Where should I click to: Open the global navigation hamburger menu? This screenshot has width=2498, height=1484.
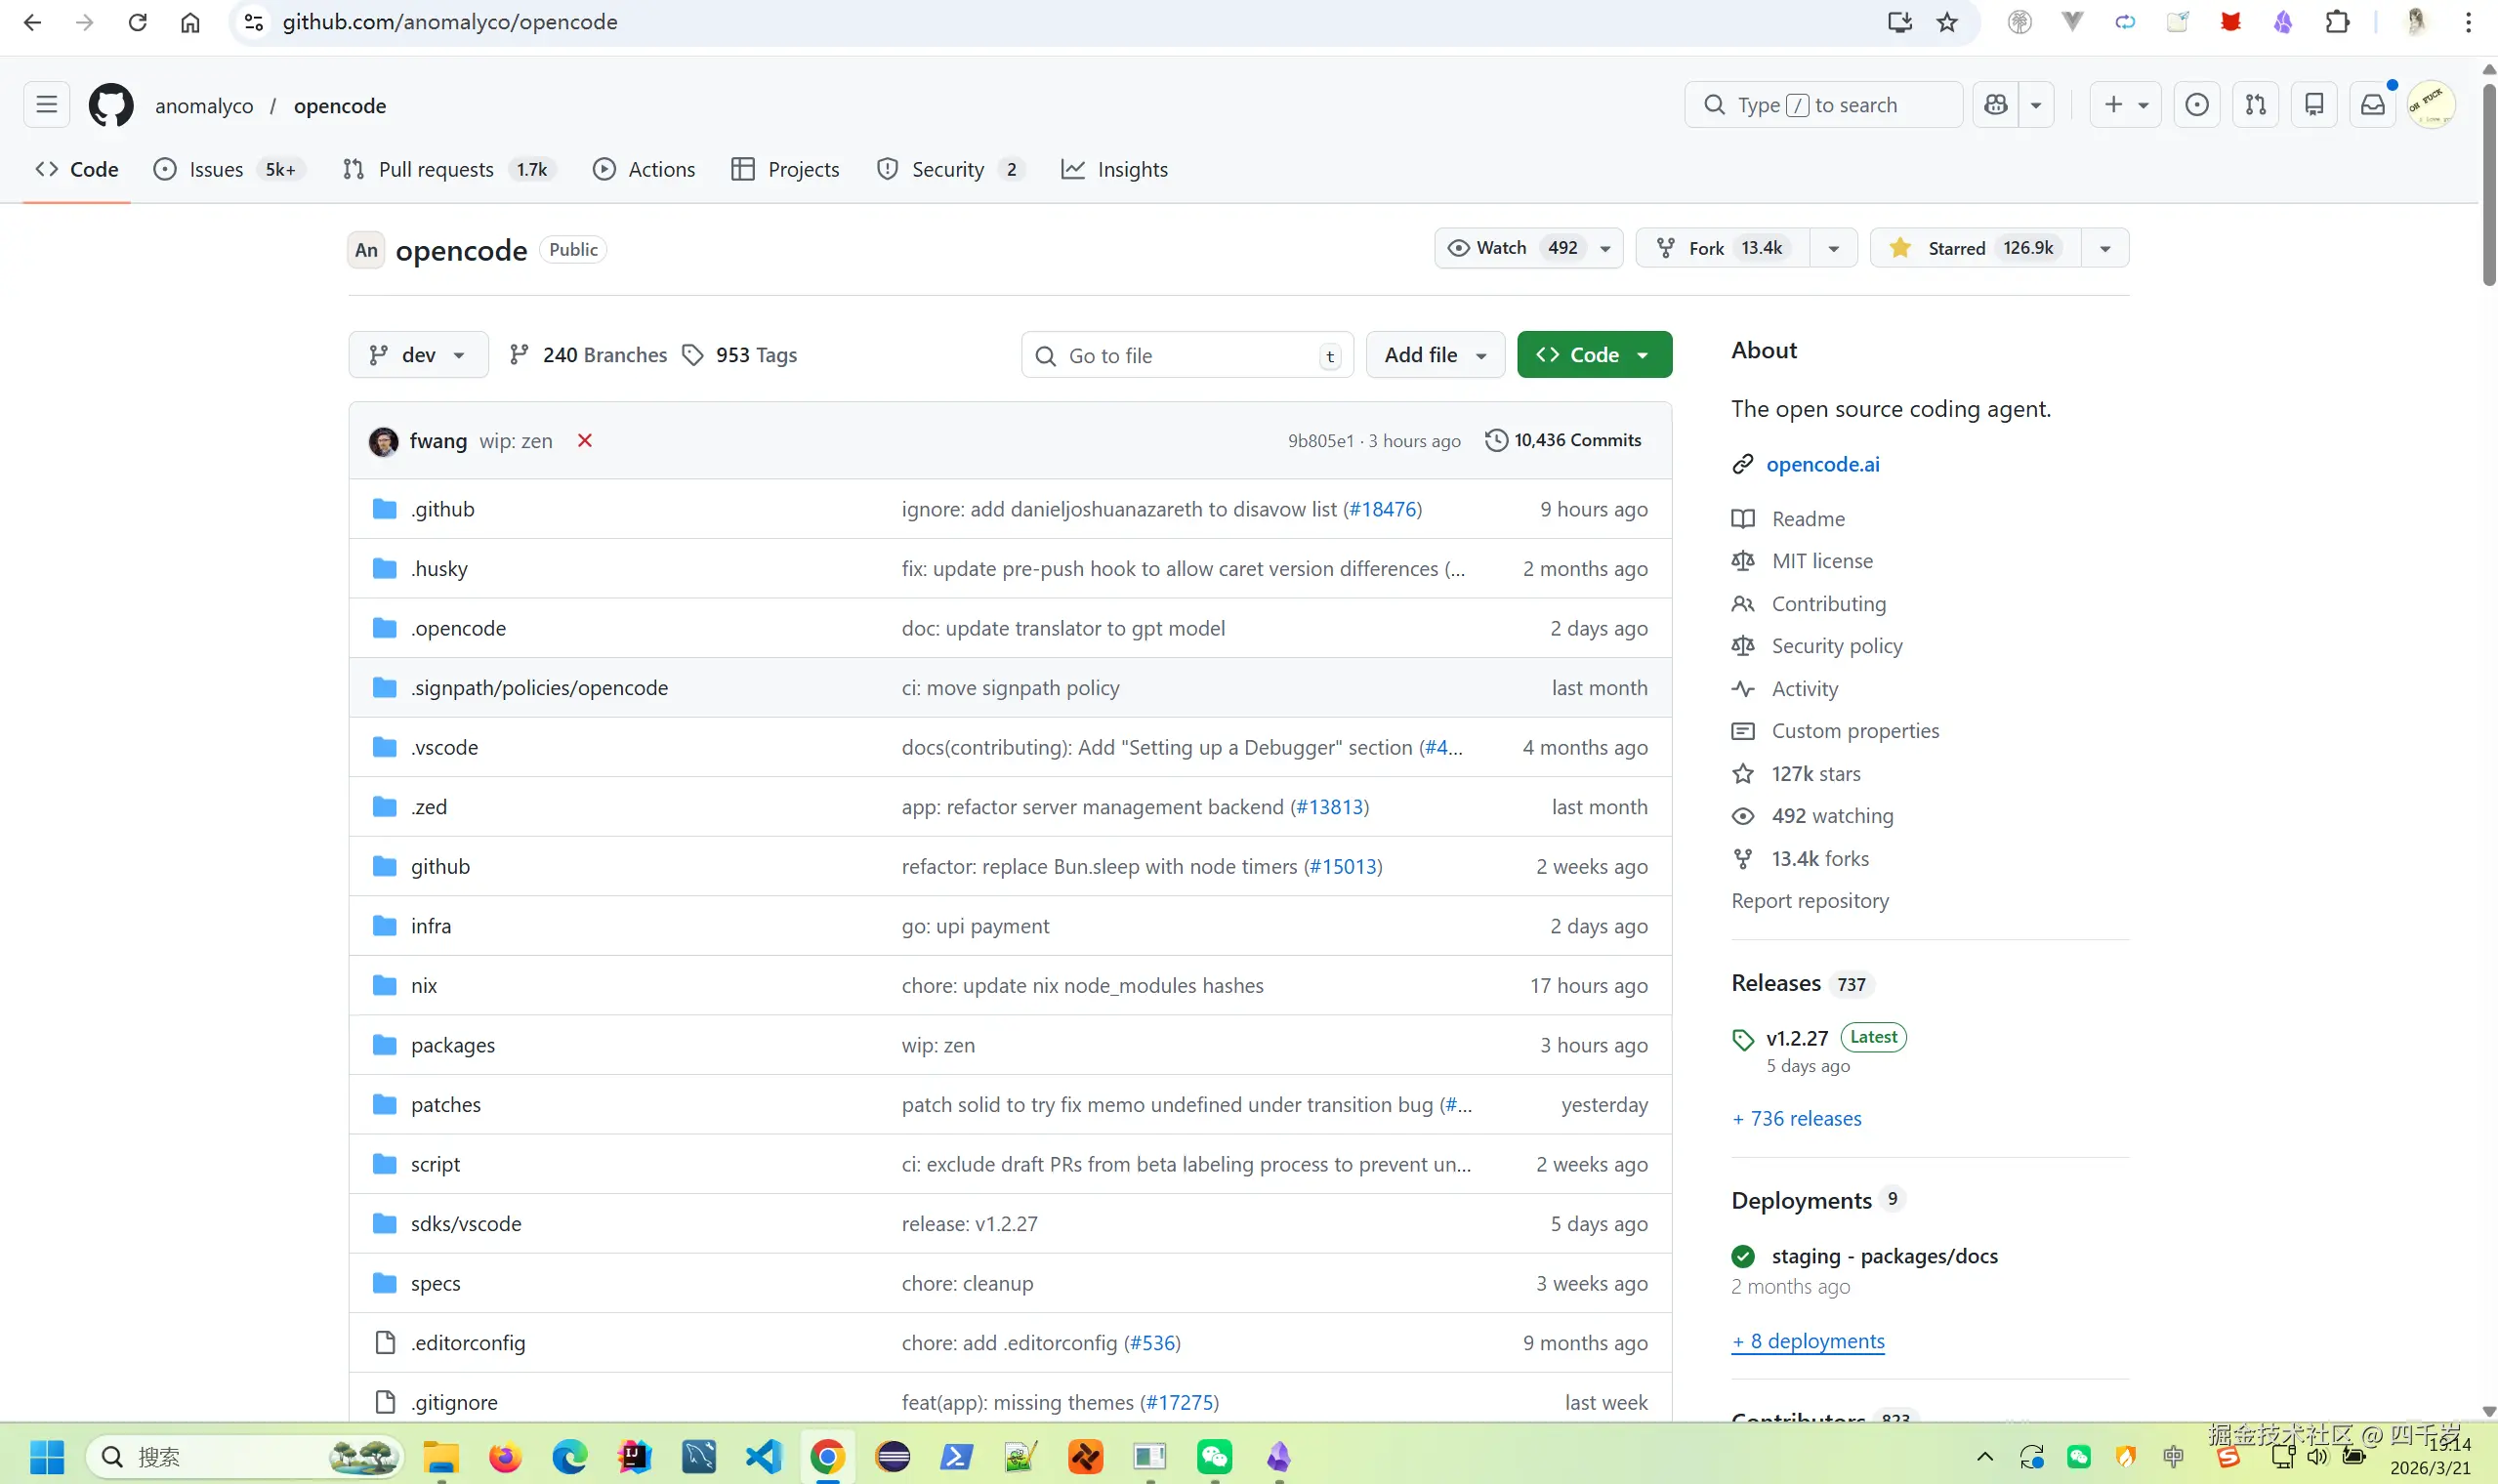(x=45, y=104)
